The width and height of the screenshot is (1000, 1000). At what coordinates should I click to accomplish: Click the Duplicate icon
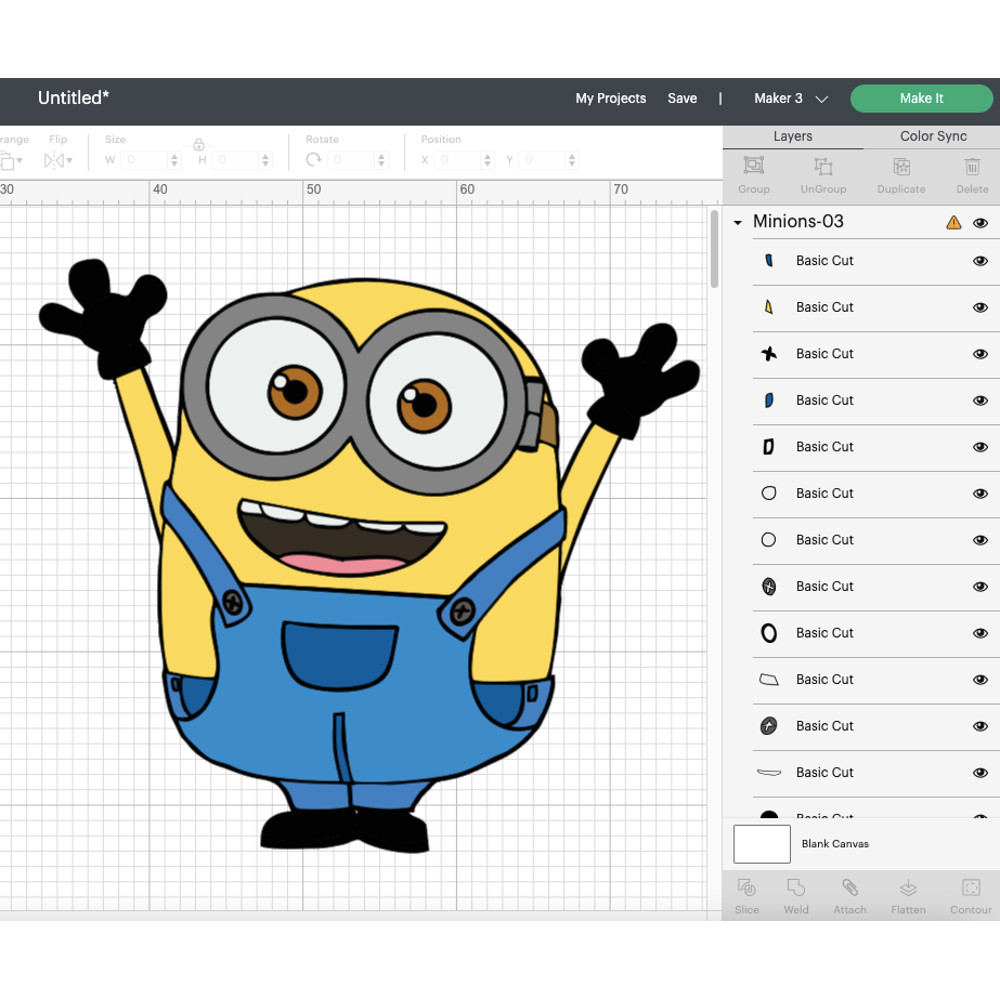[899, 175]
